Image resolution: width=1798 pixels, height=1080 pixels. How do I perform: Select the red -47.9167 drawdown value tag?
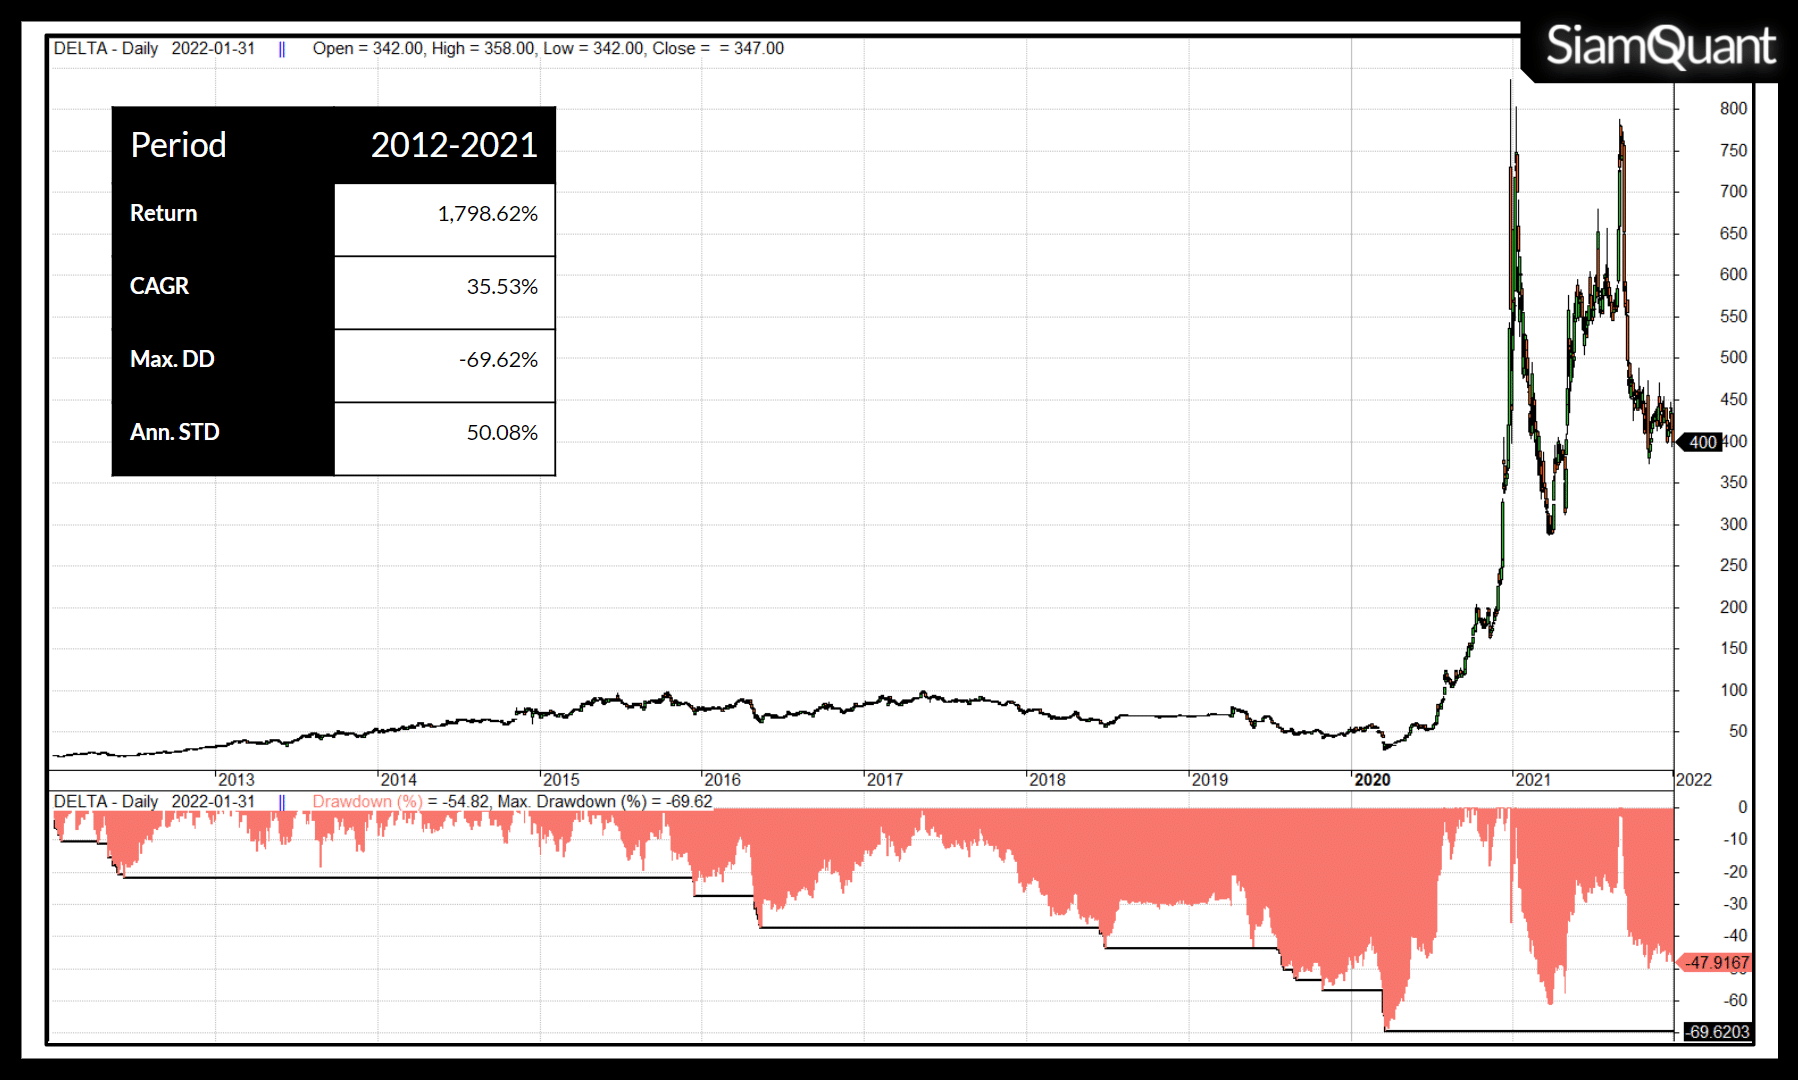tap(1717, 963)
